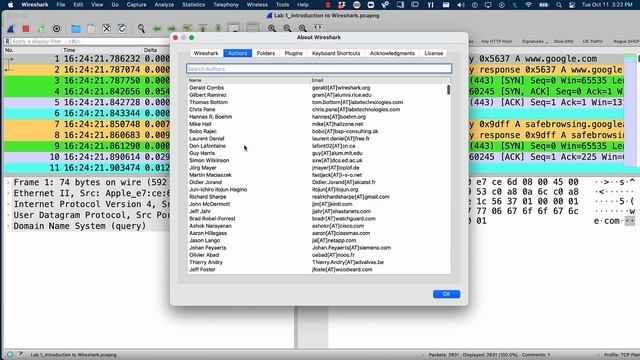Sort authors by the Name column header
This screenshot has width=640, height=360.
click(x=248, y=80)
